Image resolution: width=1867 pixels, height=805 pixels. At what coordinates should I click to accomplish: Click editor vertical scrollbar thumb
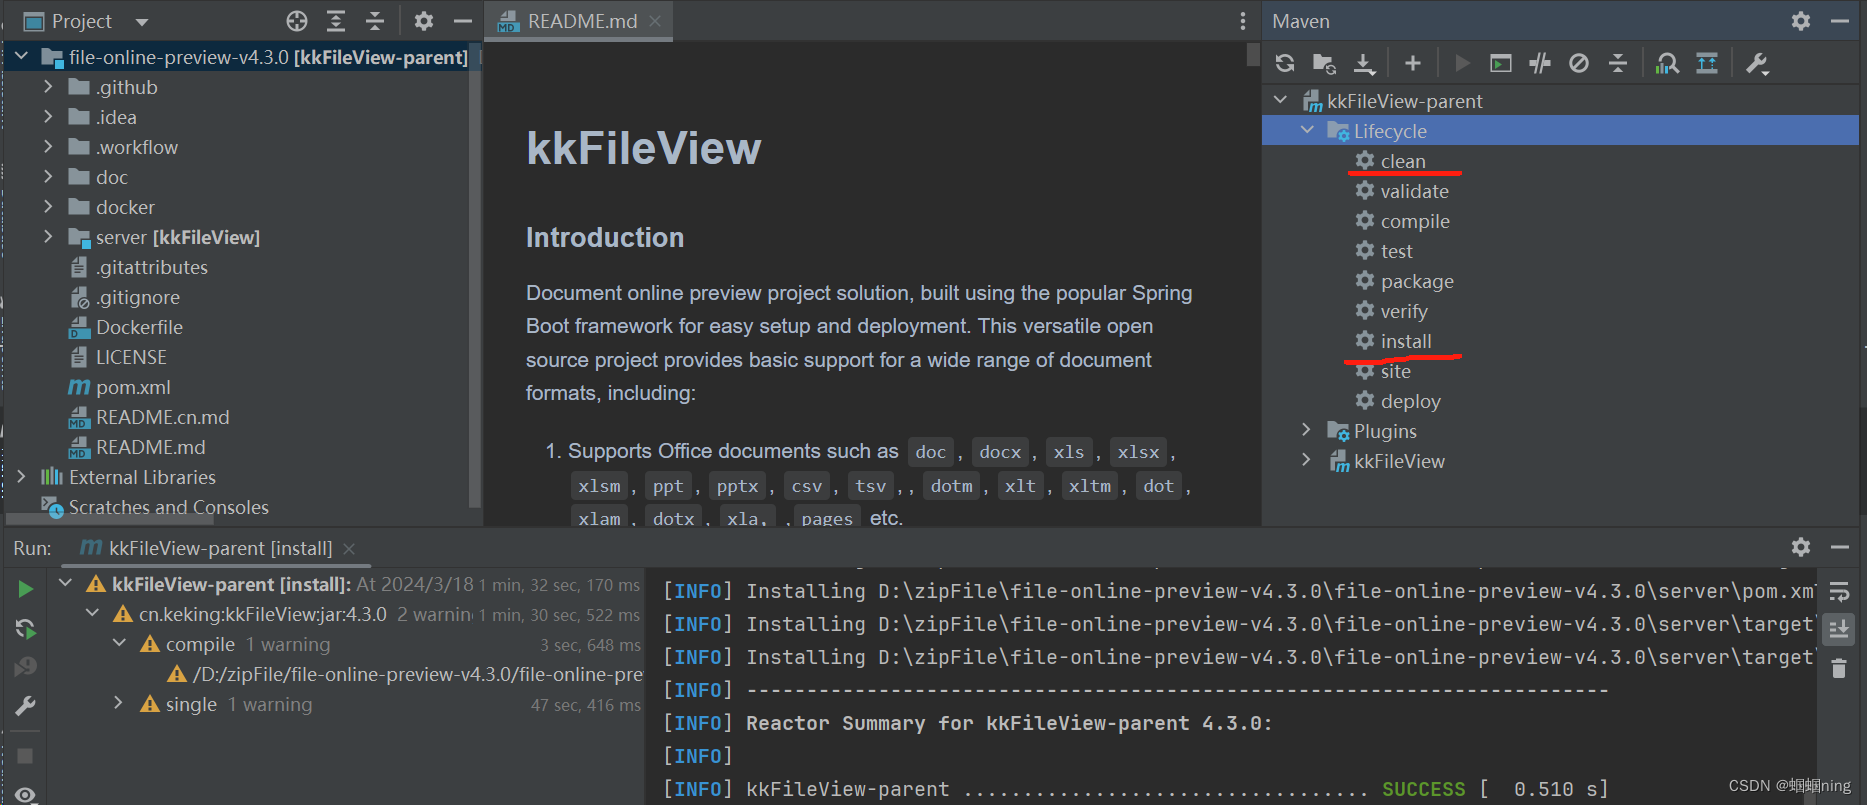tap(1253, 54)
